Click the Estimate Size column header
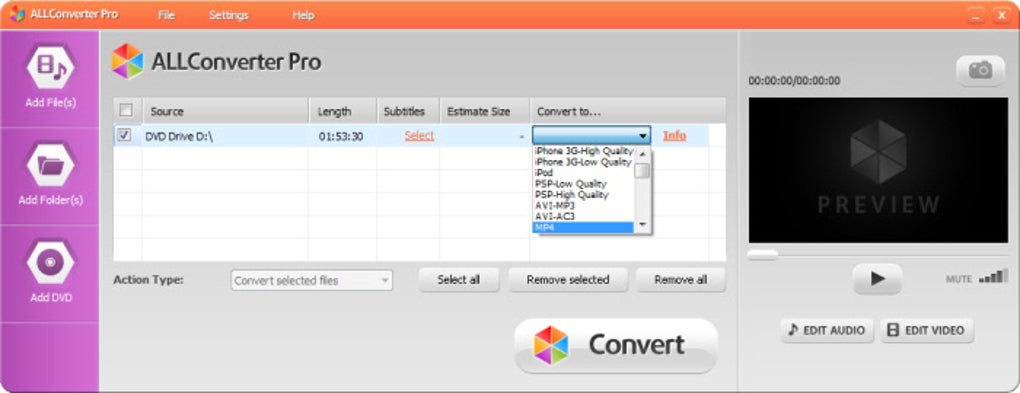 point(485,111)
